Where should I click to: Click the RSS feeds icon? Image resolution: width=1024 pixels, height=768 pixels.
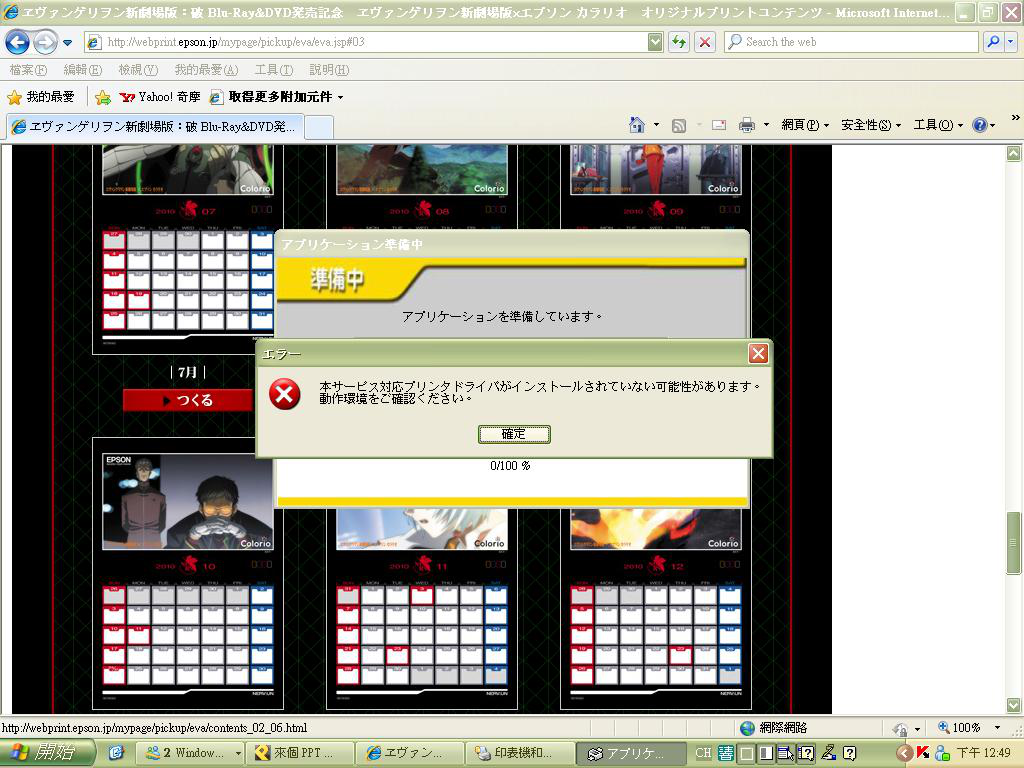click(679, 125)
